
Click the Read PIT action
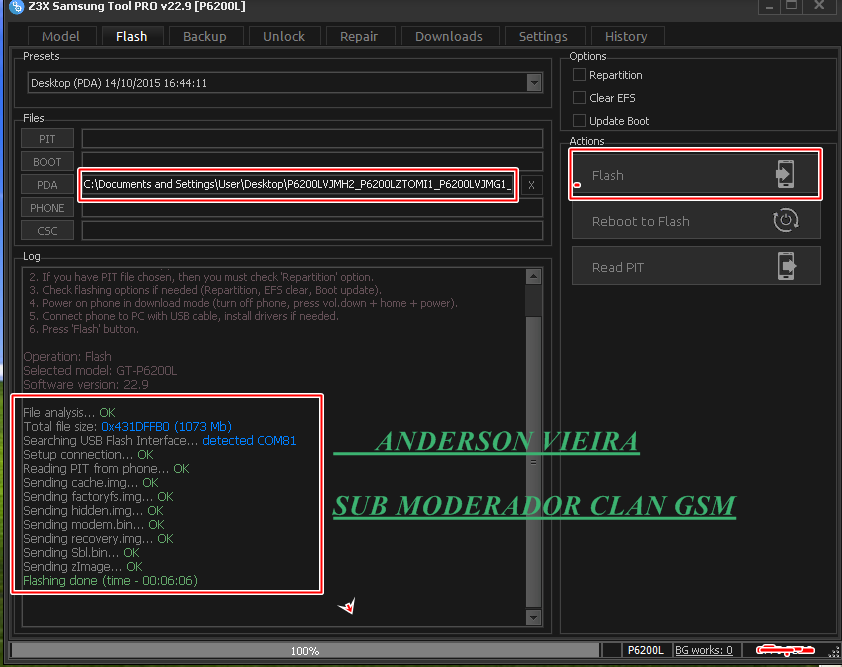coord(696,266)
